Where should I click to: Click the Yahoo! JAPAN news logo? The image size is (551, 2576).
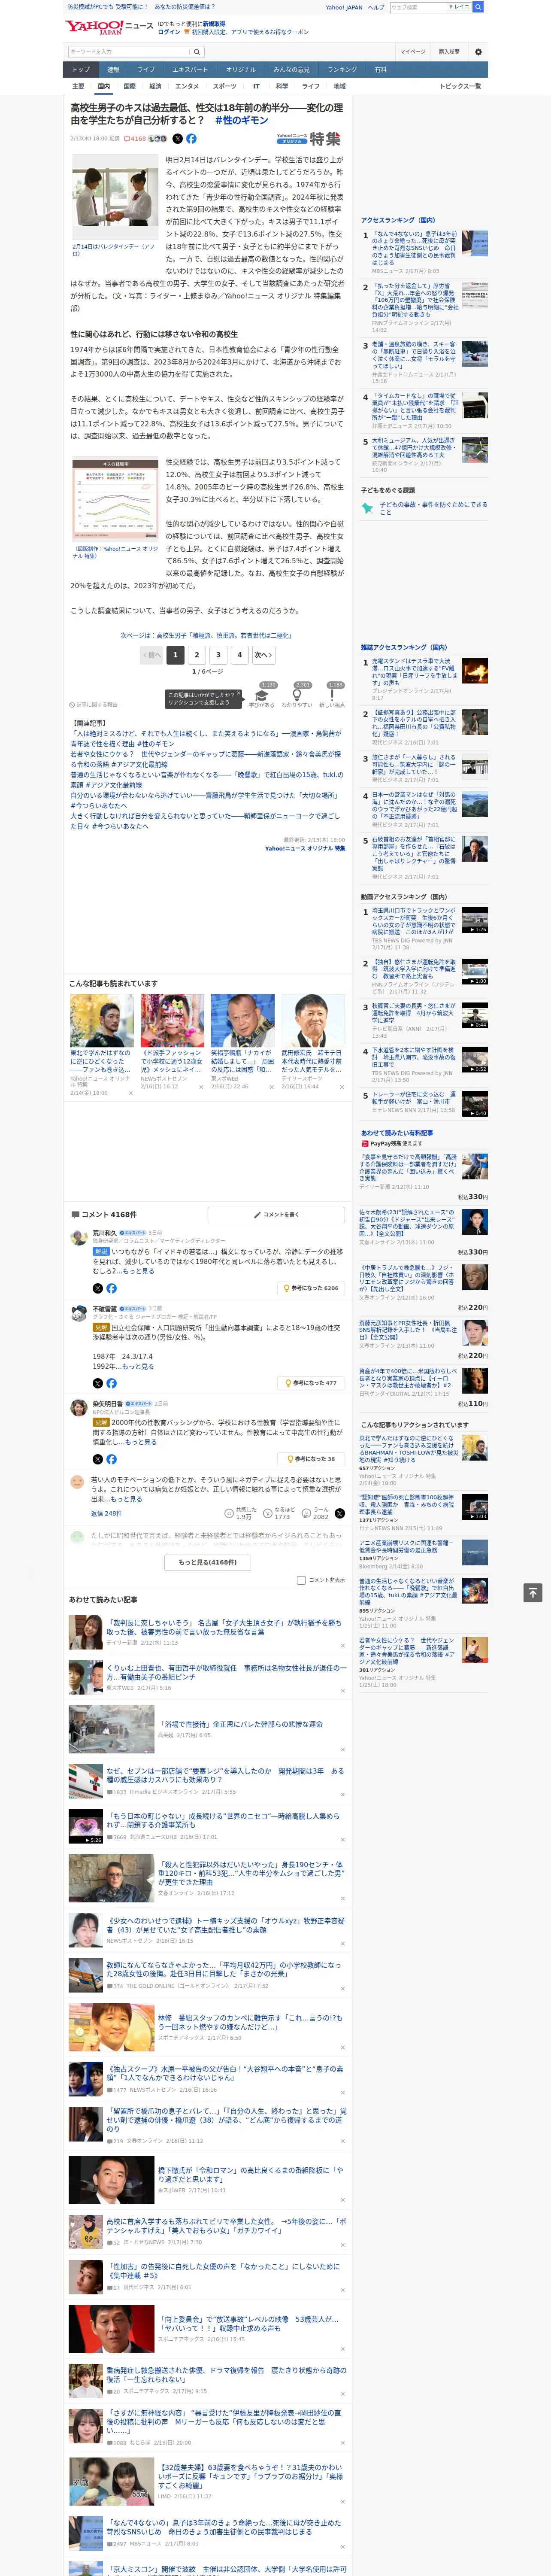[x=110, y=27]
